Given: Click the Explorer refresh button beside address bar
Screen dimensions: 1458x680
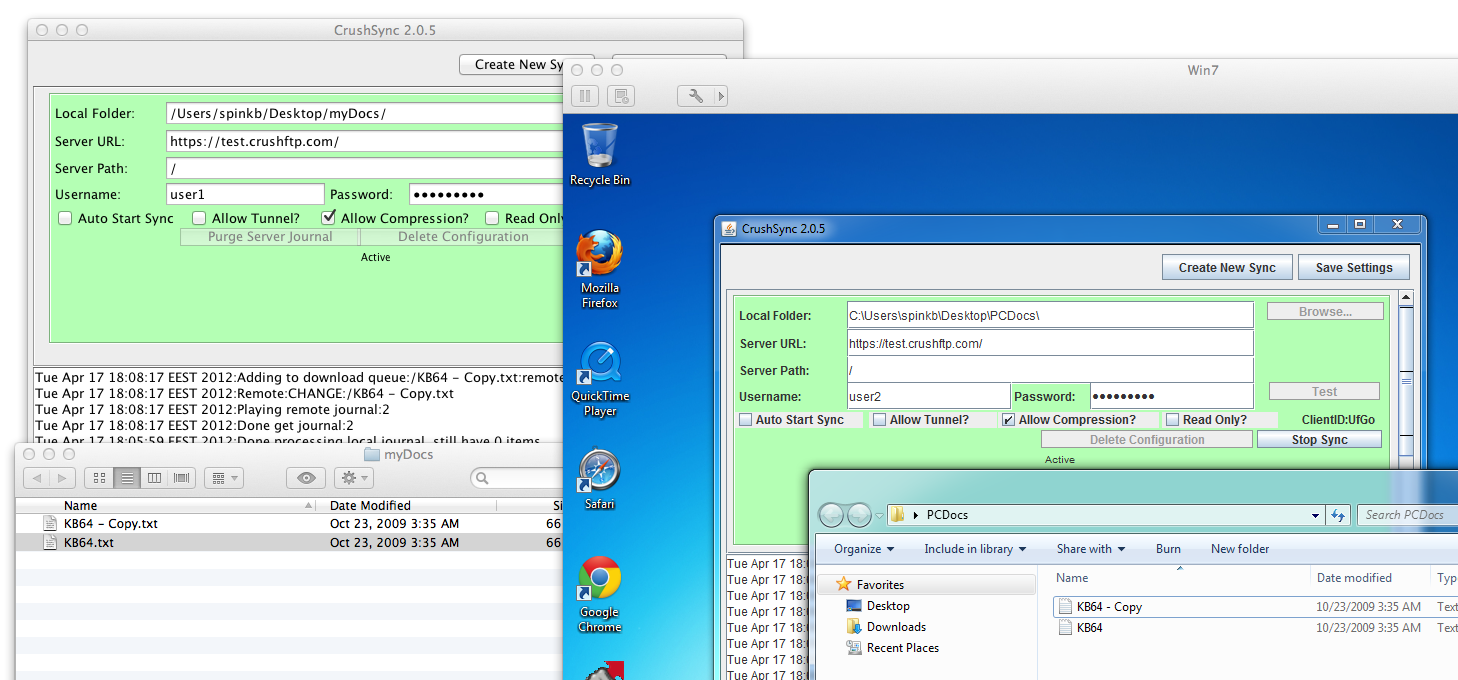Looking at the screenshot, I should (1338, 515).
